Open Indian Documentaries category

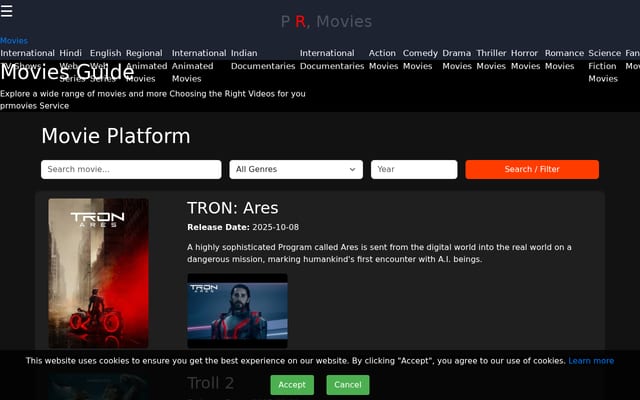263,60
